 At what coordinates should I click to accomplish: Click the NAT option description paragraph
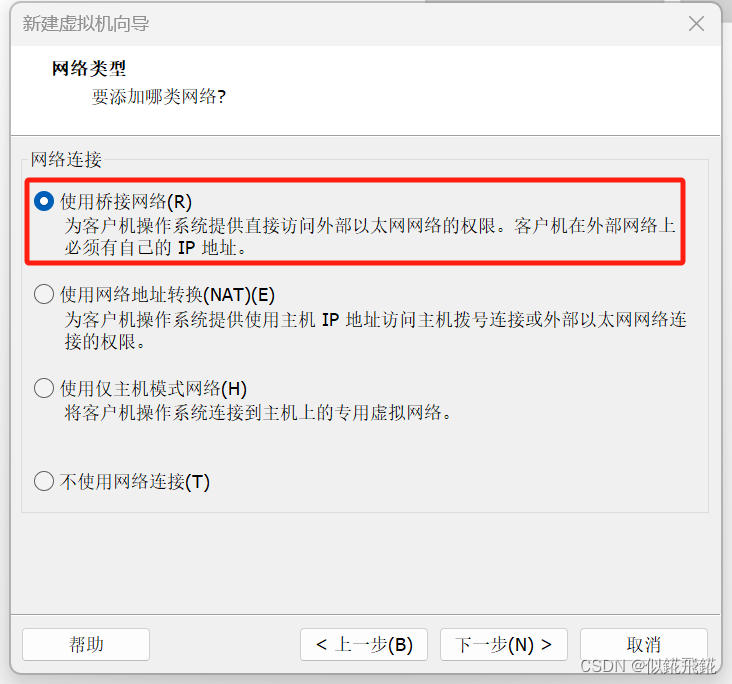click(x=375, y=331)
